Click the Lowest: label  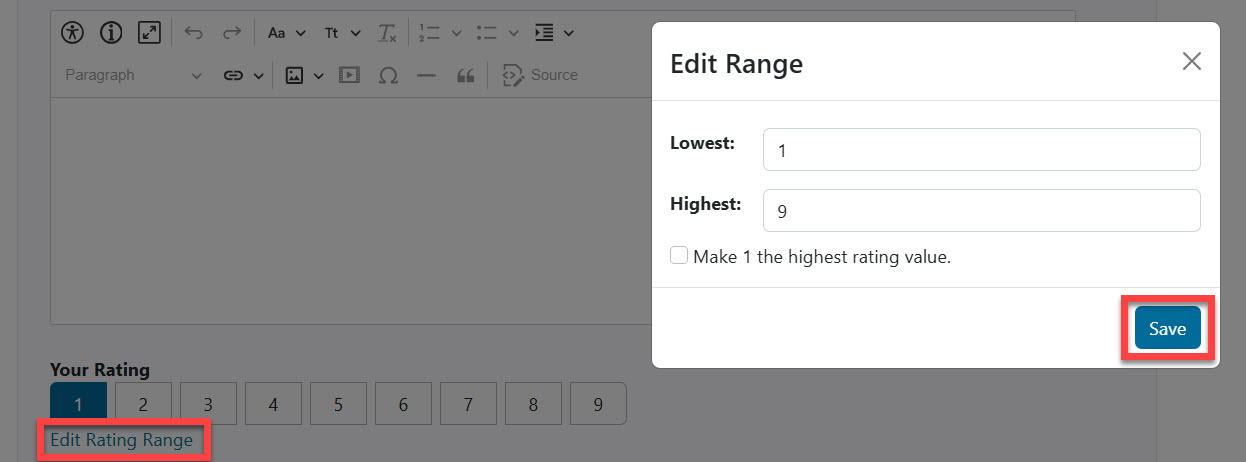point(702,143)
